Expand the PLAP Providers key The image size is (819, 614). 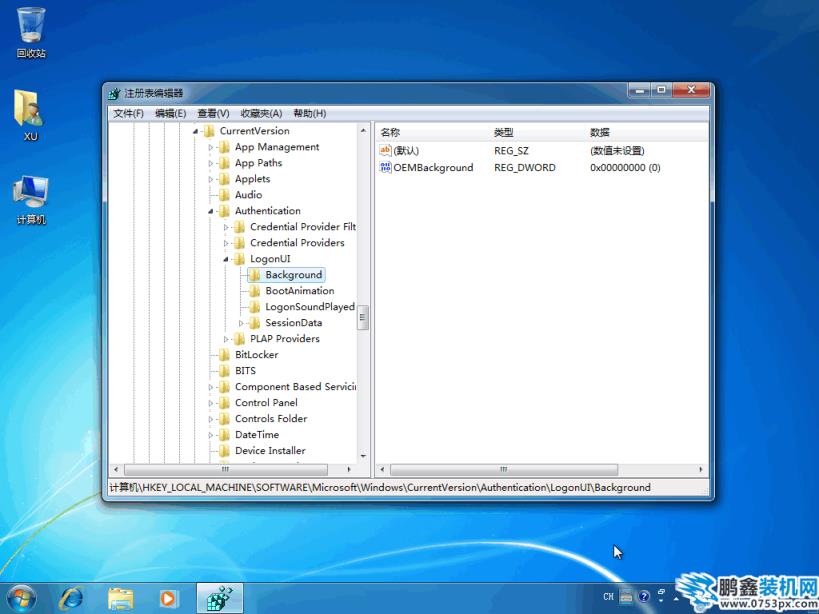(226, 339)
